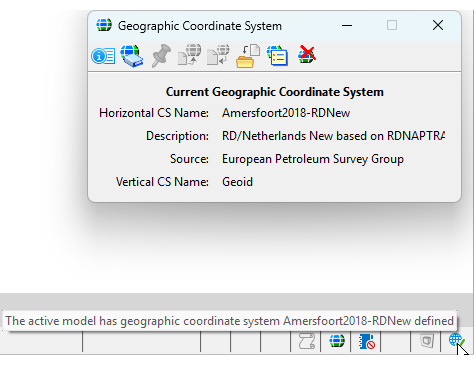Select the Amersfoort2018-RDNew horizontal CS name

[286, 113]
